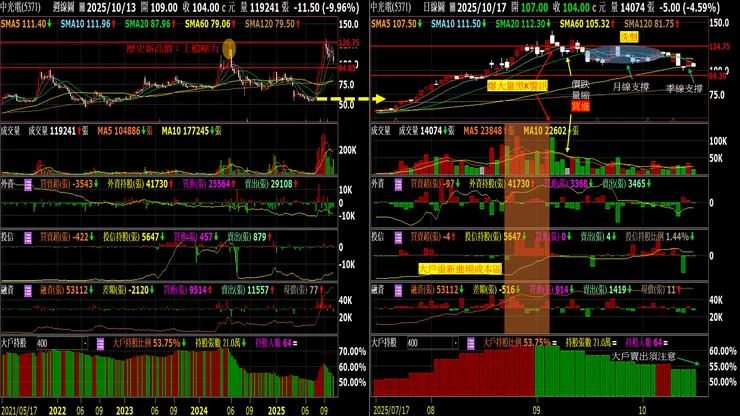Open the 外資 panel settings icon in weekly chart
Image resolution: width=740 pixels, height=416 pixels.
click(x=28, y=185)
